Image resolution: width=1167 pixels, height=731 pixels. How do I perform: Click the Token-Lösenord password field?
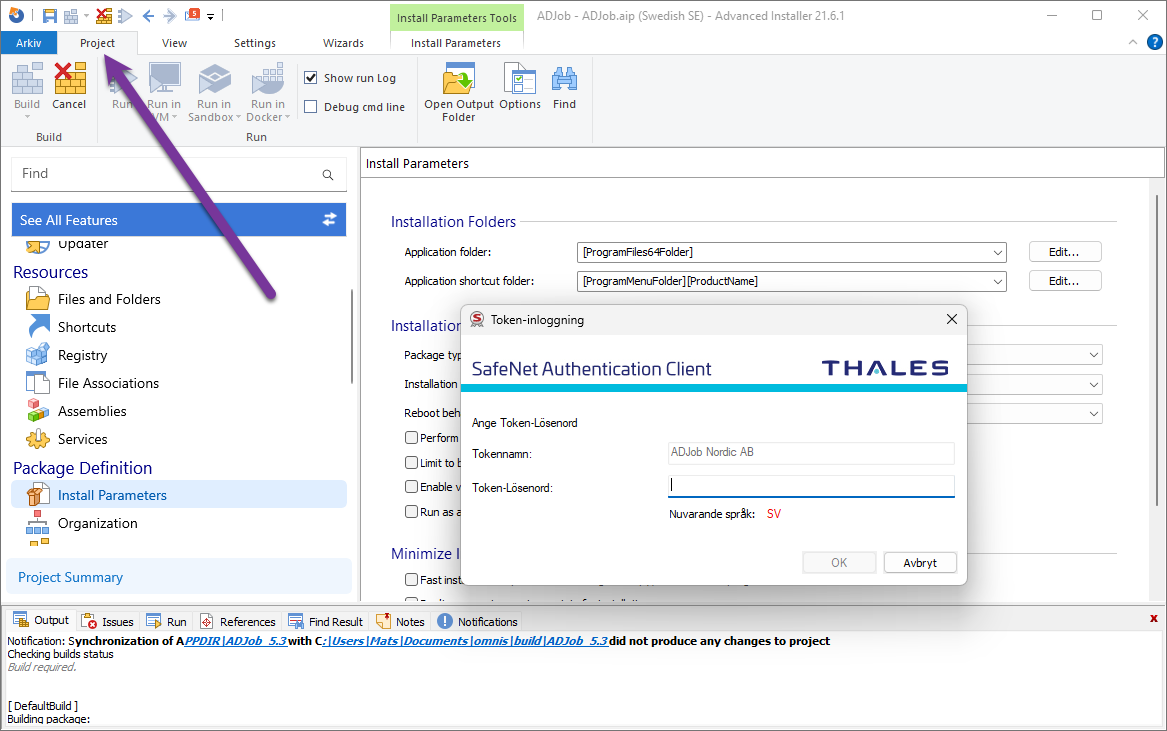[x=811, y=486]
